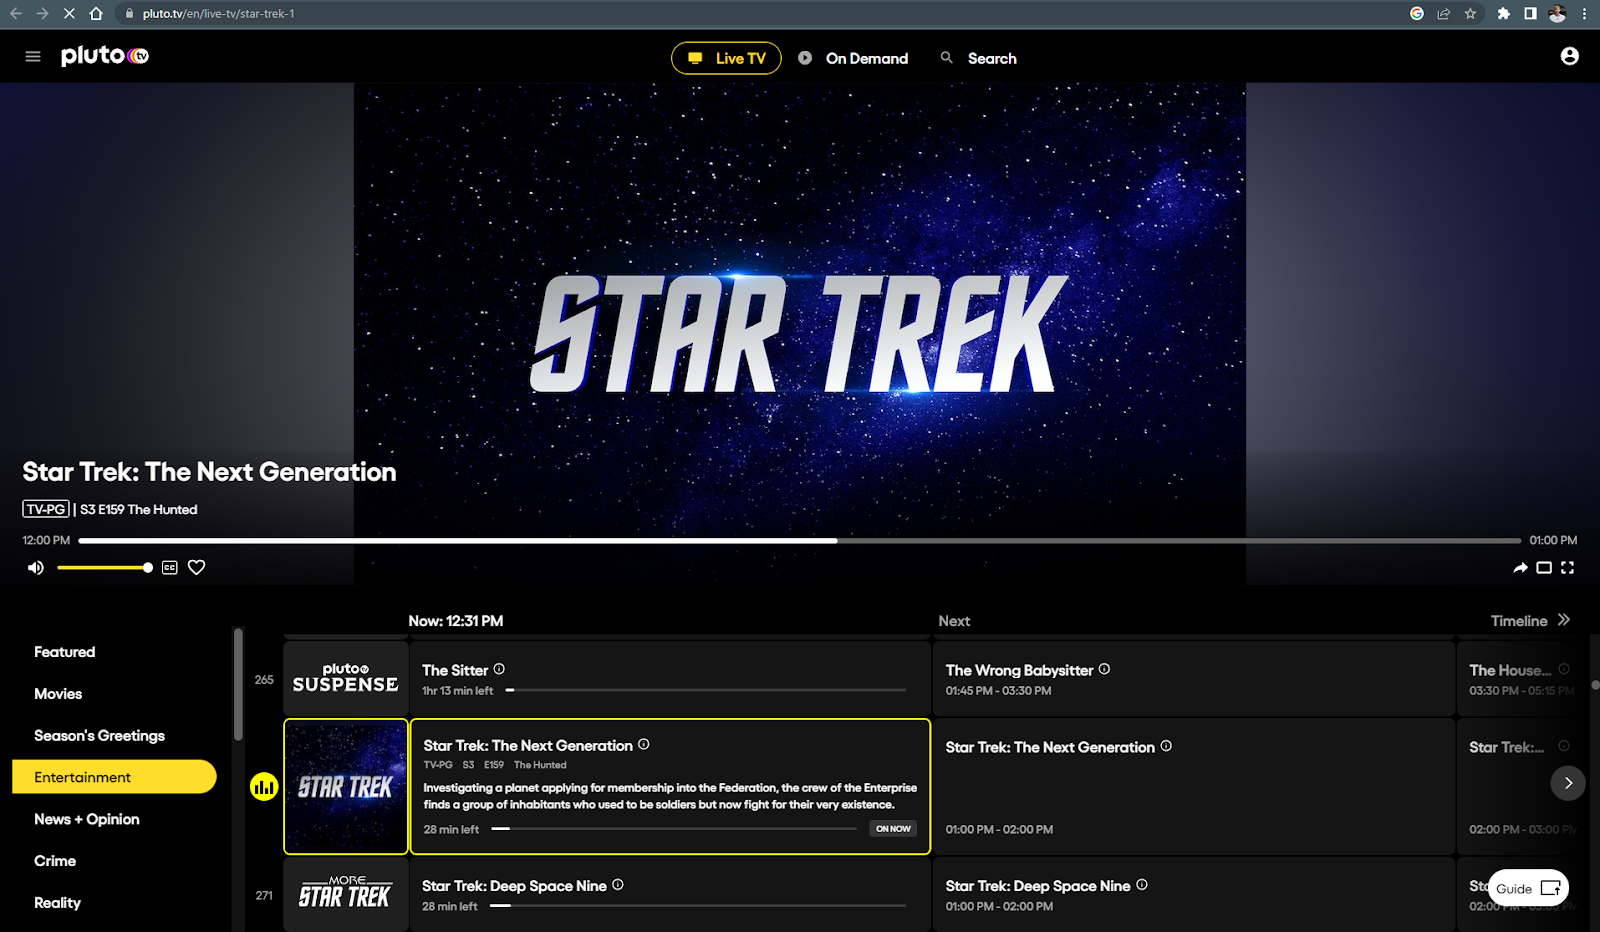Screen dimensions: 1600x932
Task: Open picture-in-picture mini player
Action: click(x=1544, y=568)
